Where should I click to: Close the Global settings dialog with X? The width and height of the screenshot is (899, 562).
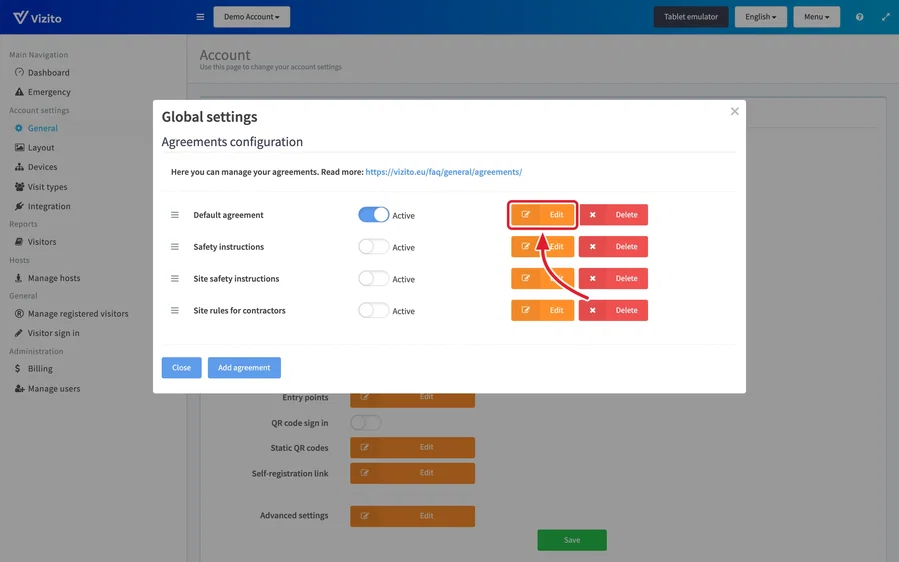[734, 111]
